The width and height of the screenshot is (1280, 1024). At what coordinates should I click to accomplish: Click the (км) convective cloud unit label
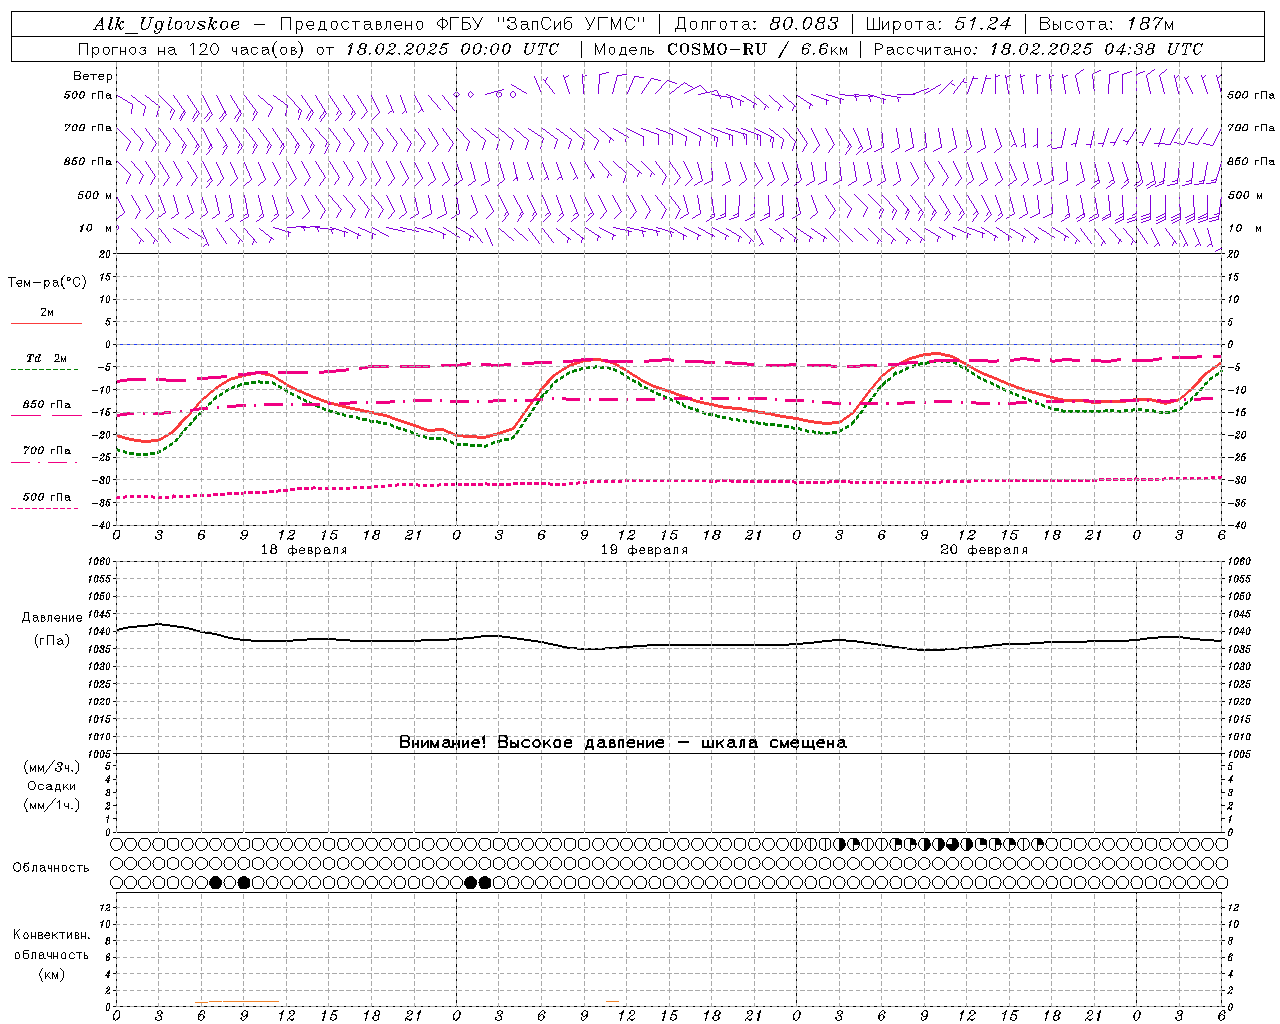click(x=51, y=973)
